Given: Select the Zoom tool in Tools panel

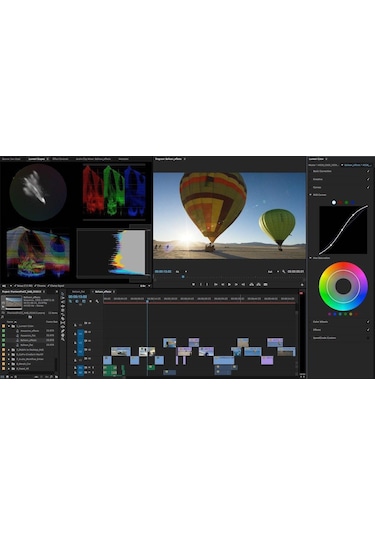Looking at the screenshot, I should click(x=63, y=339).
